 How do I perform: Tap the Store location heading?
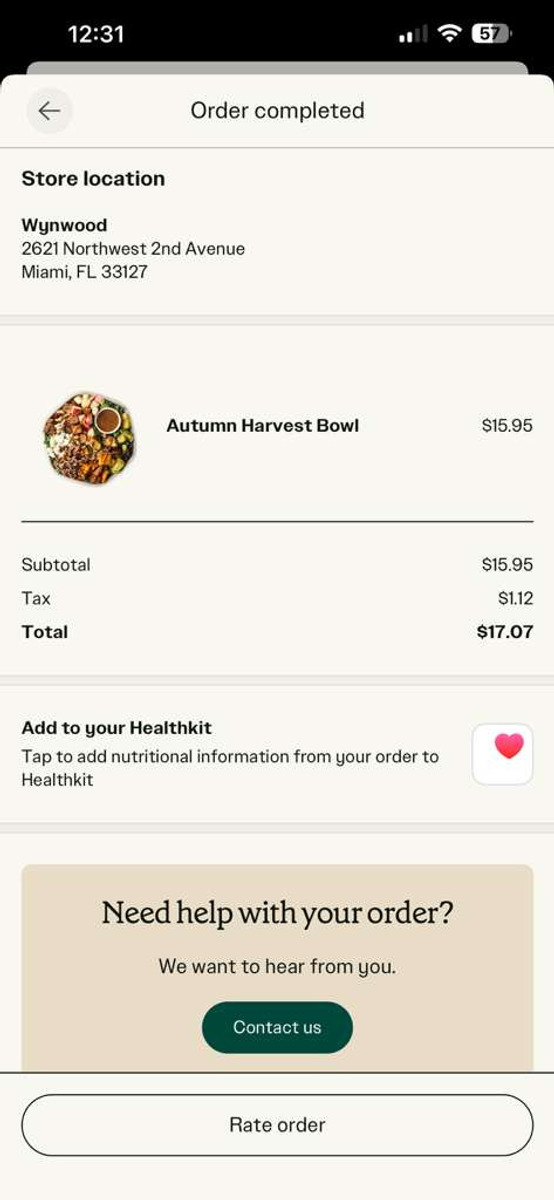click(x=93, y=179)
